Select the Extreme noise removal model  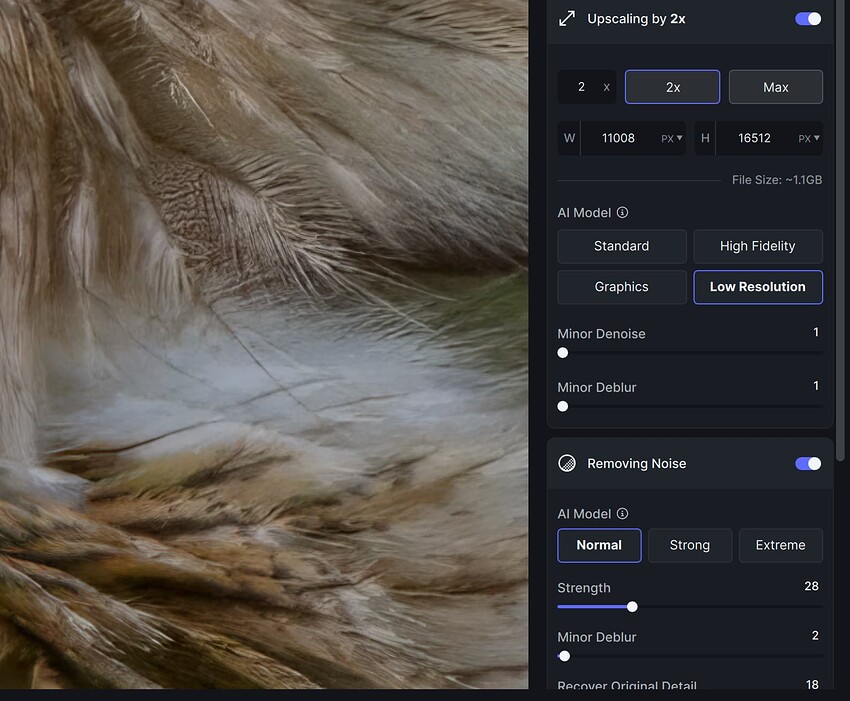point(781,545)
